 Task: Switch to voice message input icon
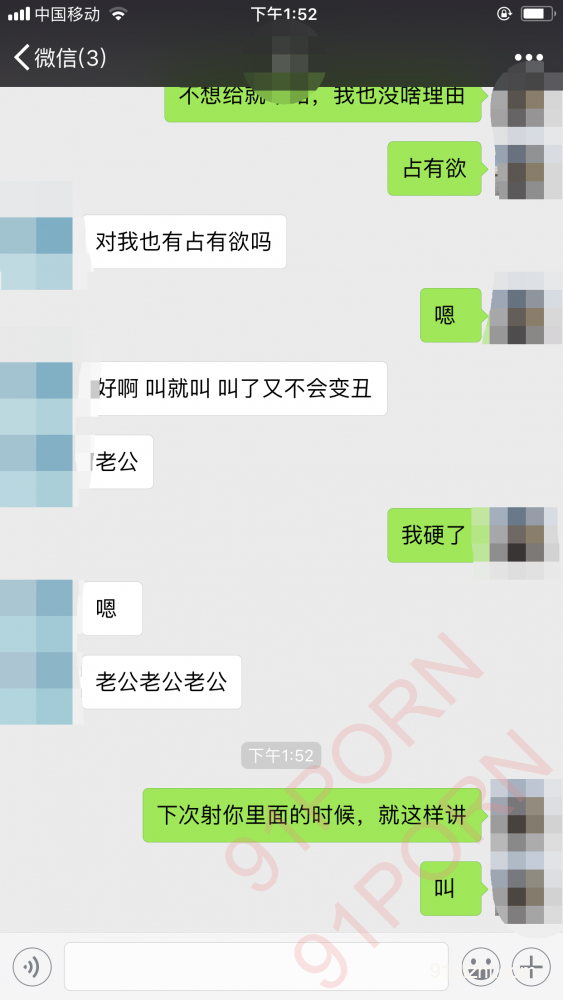[31, 967]
